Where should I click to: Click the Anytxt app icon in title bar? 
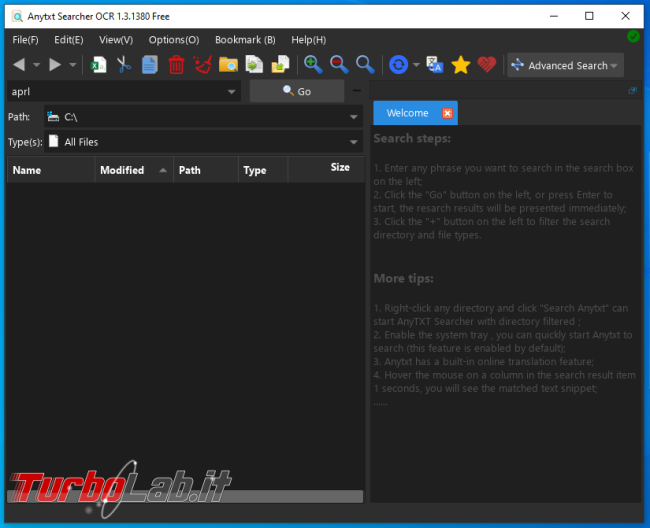(x=17, y=17)
